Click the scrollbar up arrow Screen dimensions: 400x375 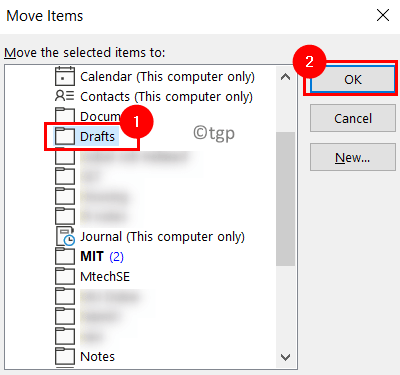285,77
